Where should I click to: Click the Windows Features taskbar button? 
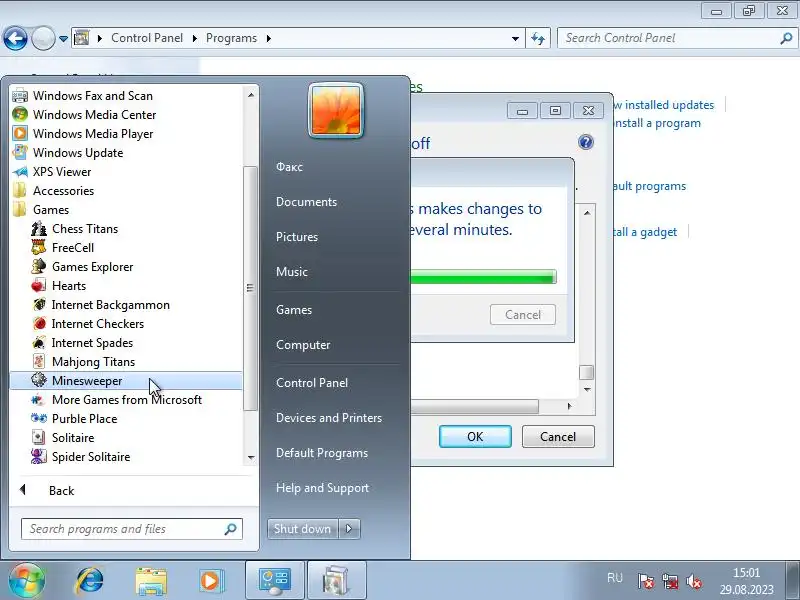[337, 581]
